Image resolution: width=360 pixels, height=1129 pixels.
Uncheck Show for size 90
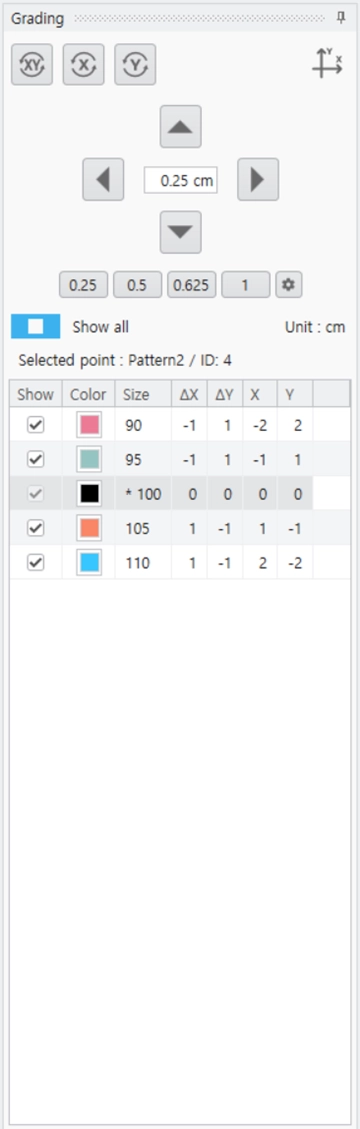(35, 426)
